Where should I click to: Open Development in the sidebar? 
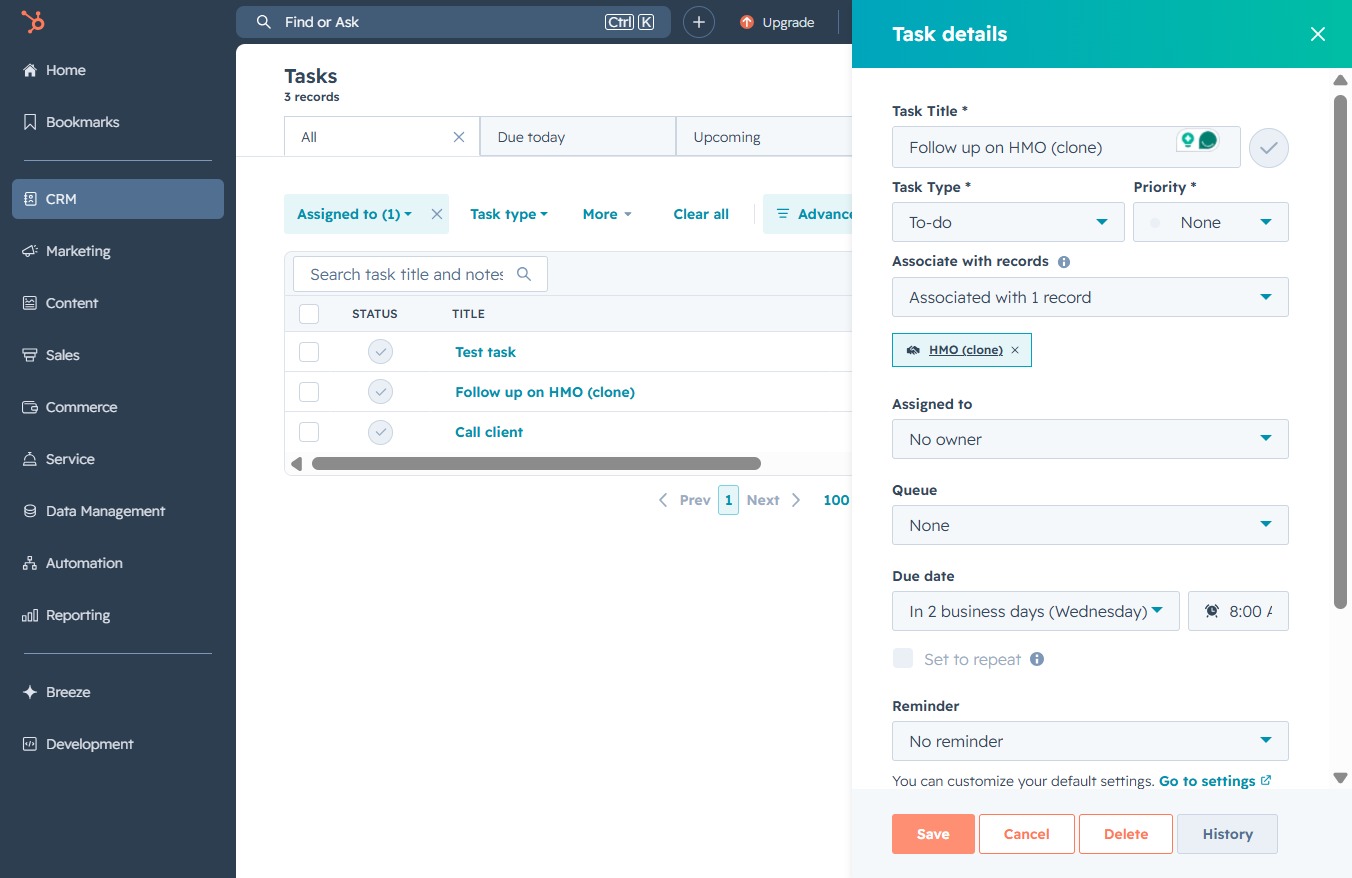coord(89,744)
